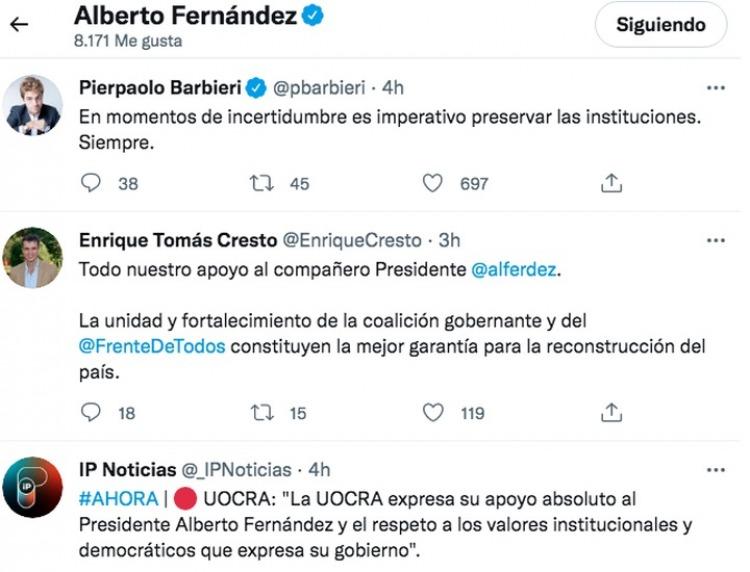View Enrique Tomás Cresto's profile picture
The height and width of the screenshot is (572, 750).
33,258
